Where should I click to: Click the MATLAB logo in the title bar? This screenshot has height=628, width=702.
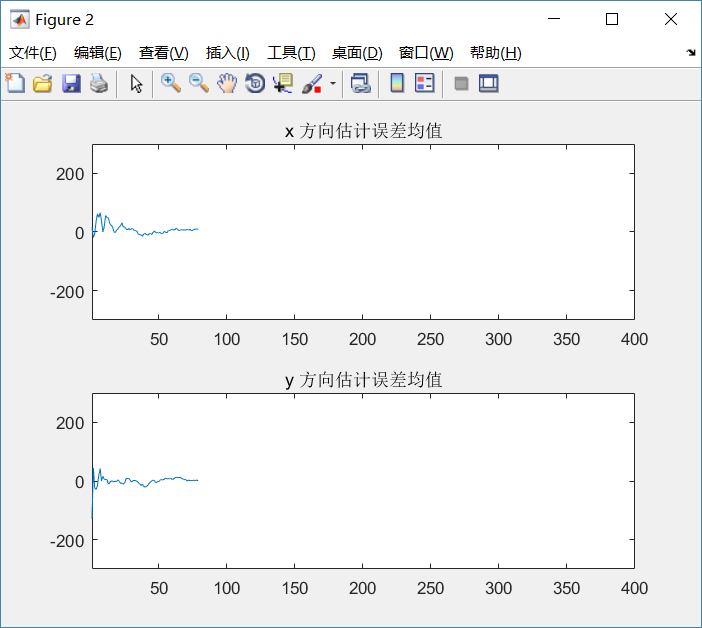tap(20, 19)
